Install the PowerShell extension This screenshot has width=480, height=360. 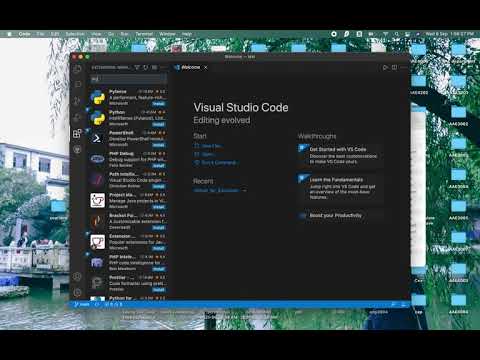pyautogui.click(x=159, y=145)
